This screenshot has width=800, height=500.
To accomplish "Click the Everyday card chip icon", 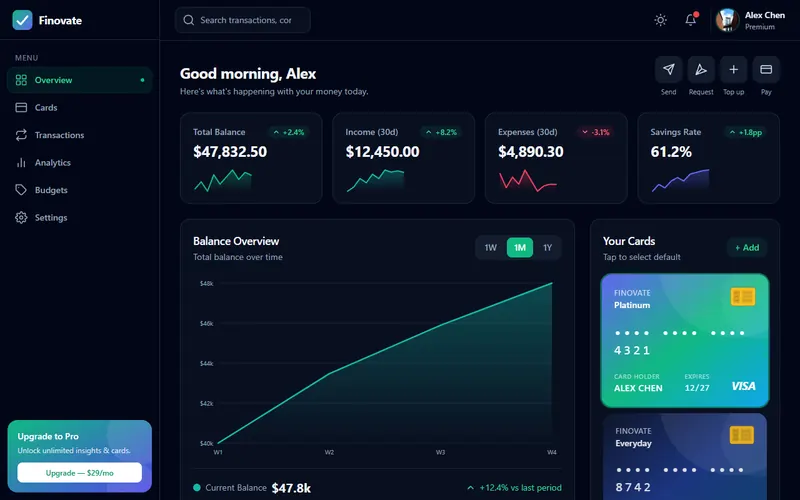I will pyautogui.click(x=742, y=435).
